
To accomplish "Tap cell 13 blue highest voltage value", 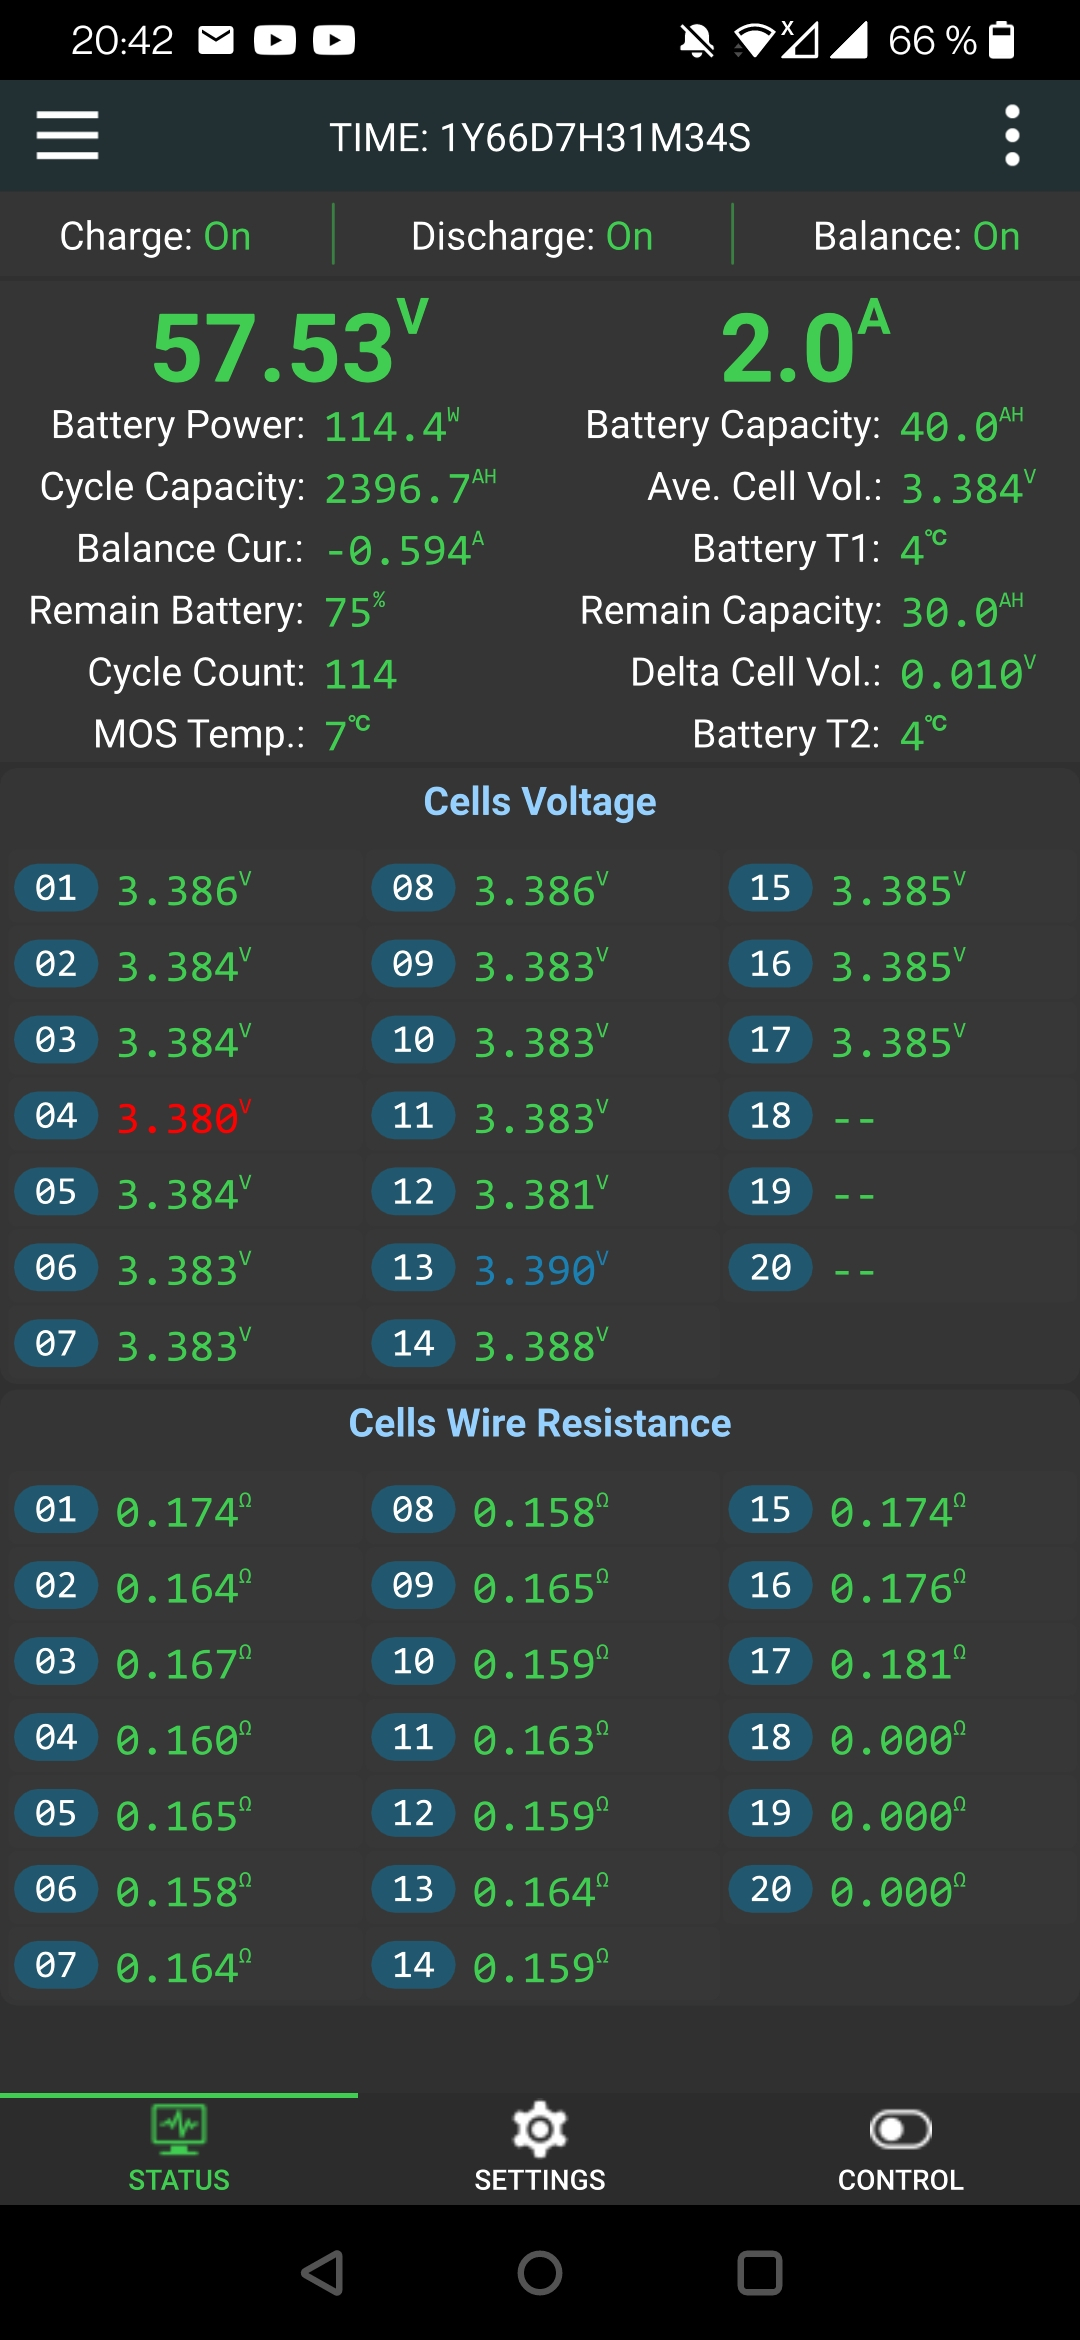I will 540,1270.
